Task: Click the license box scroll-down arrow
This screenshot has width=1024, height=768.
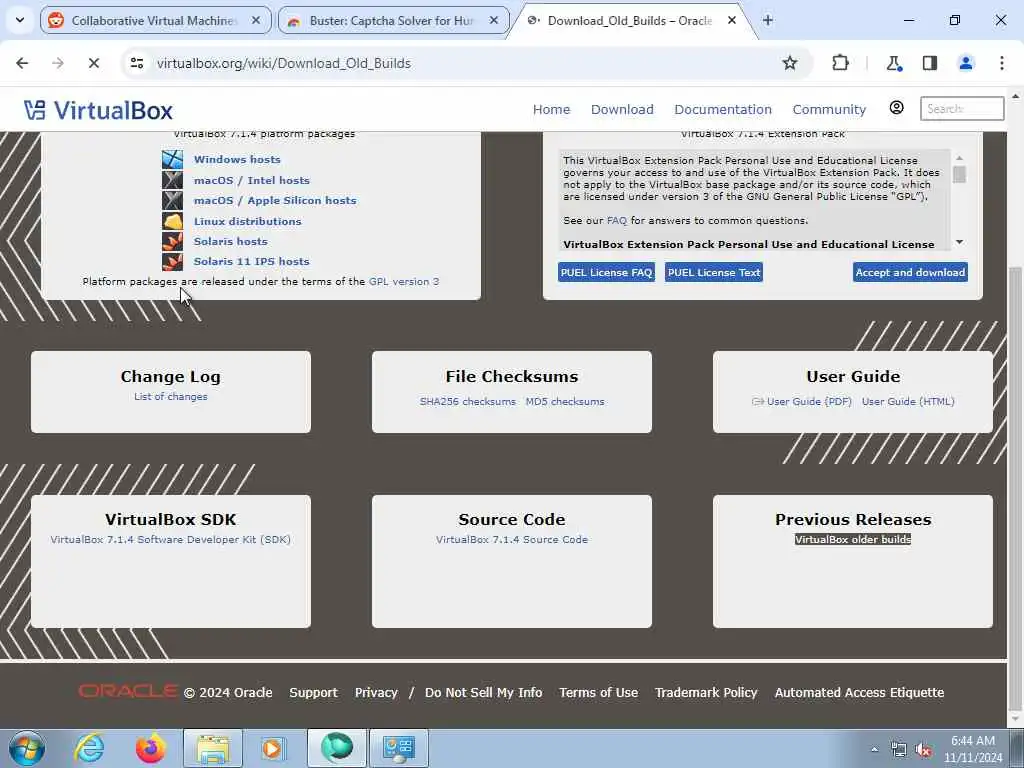Action: (959, 242)
